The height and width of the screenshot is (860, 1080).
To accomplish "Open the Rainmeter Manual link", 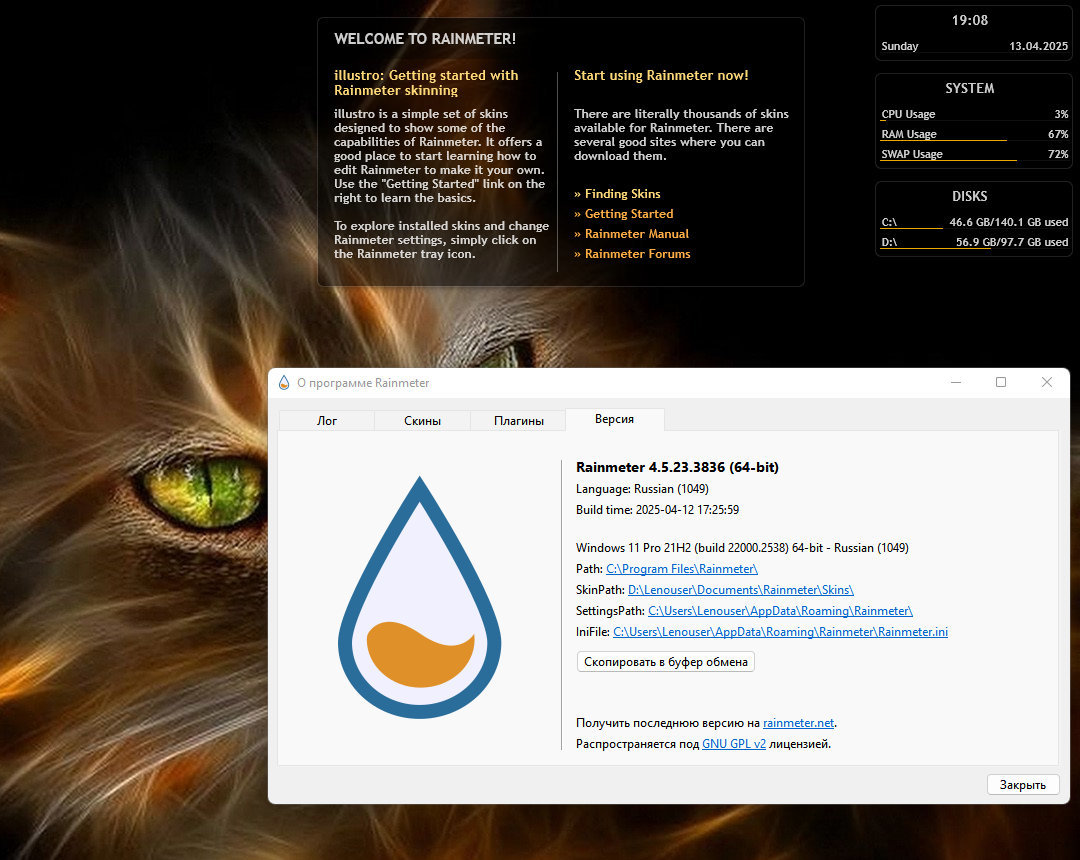I will (x=636, y=234).
